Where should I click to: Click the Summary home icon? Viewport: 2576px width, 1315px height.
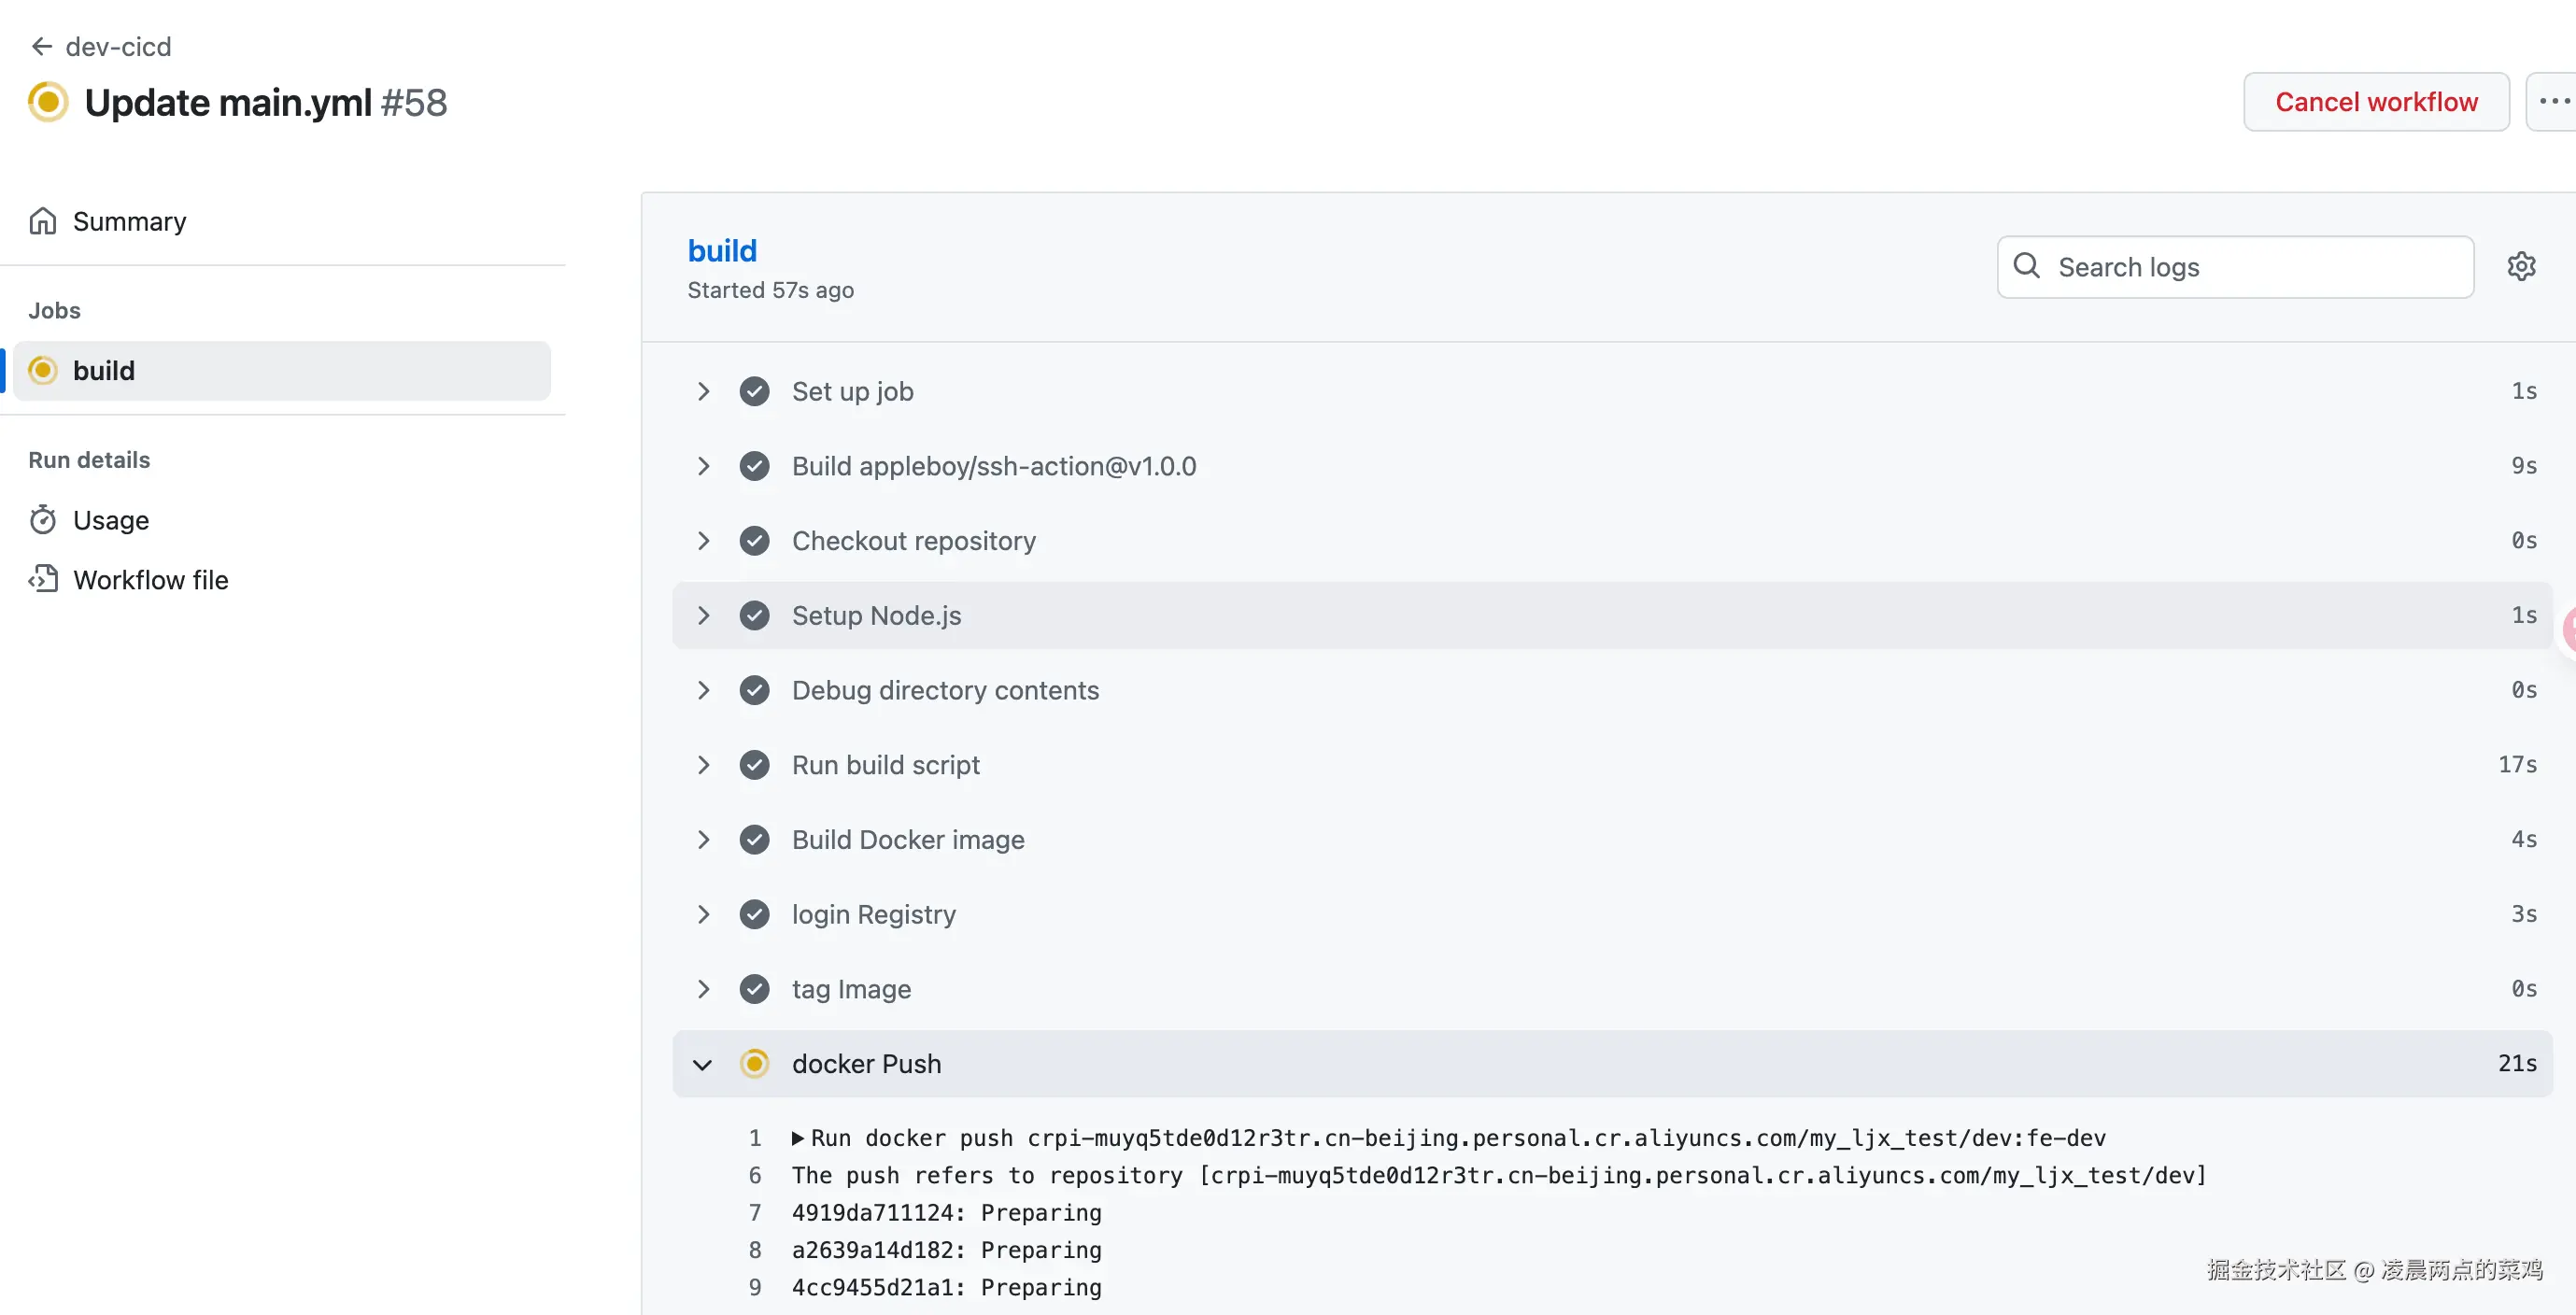click(43, 221)
